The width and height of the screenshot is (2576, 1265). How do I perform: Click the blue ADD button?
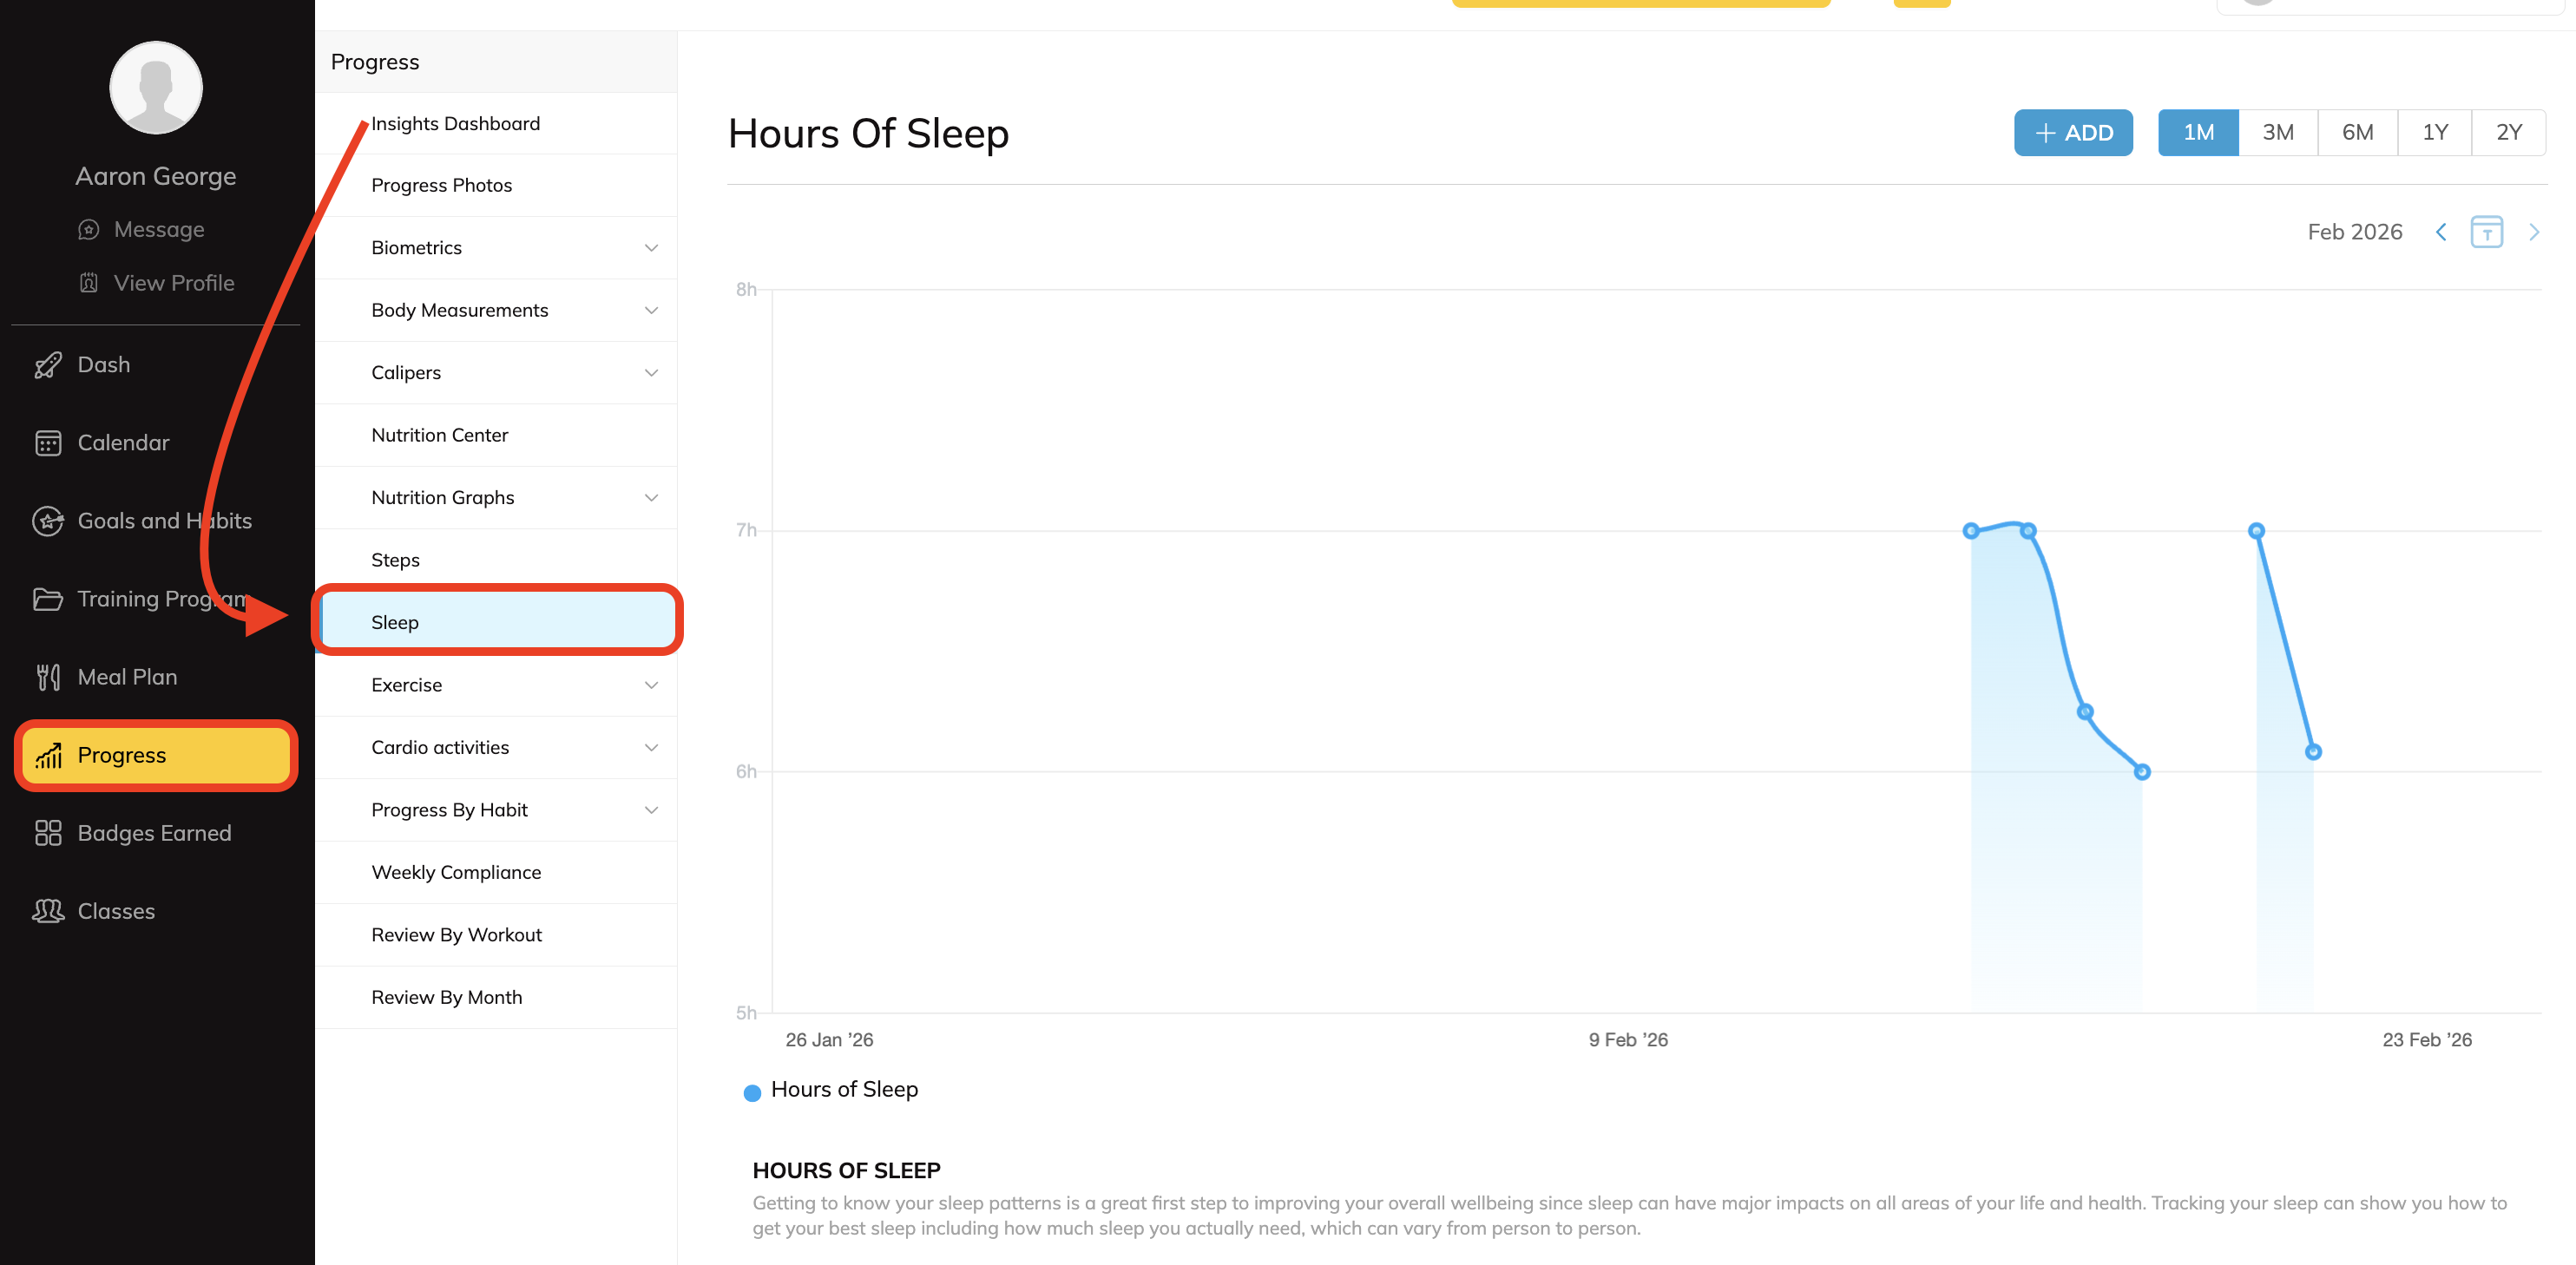pyautogui.click(x=2072, y=133)
